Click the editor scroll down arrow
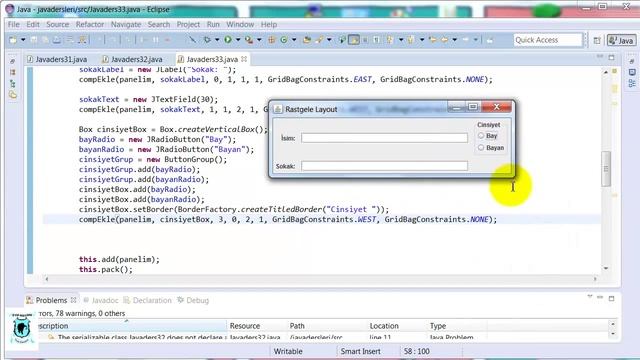640x360 pixels. click(606, 268)
